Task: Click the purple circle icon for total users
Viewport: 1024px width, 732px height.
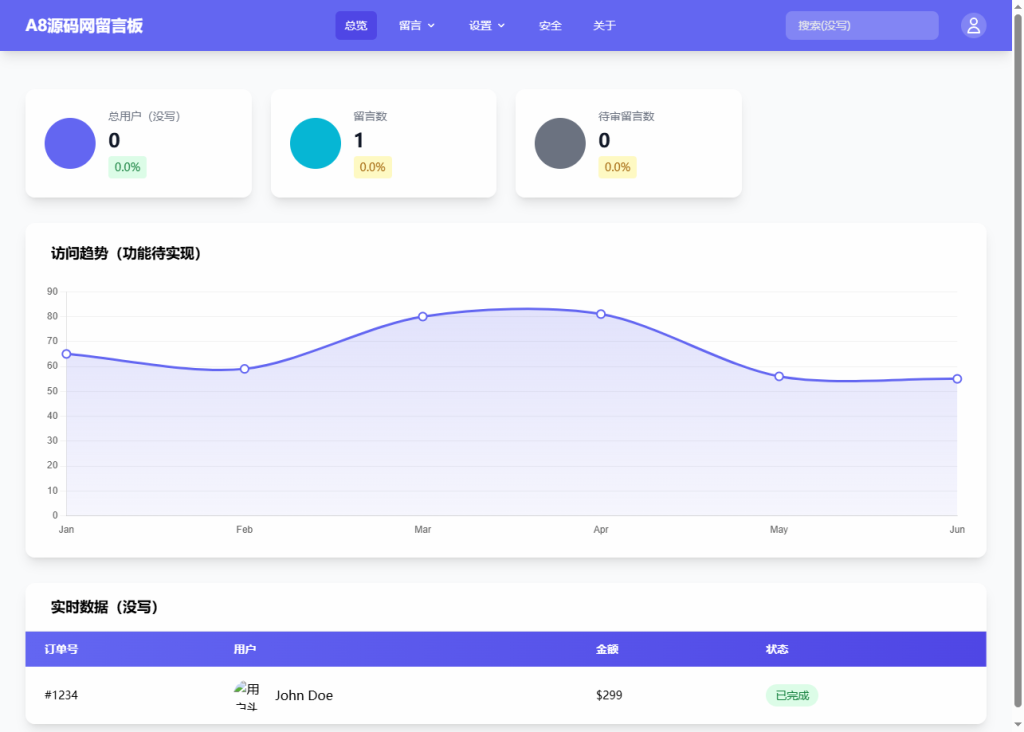Action: pyautogui.click(x=70, y=143)
